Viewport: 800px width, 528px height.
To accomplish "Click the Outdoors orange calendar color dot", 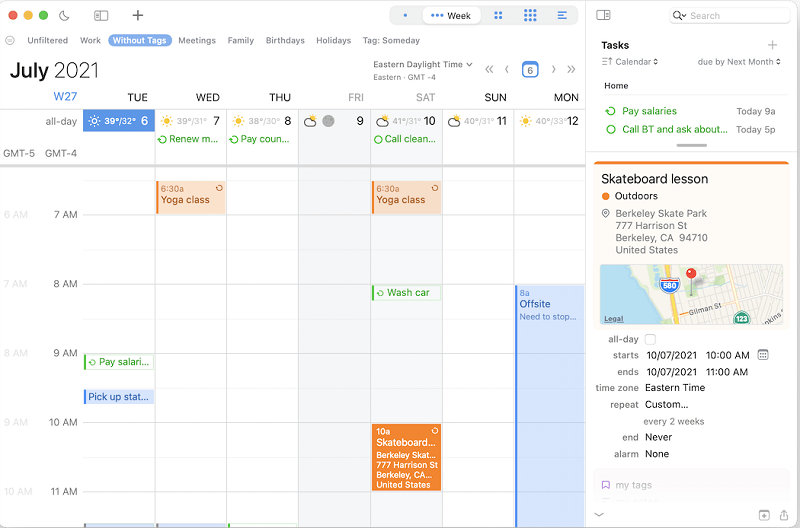I will [x=606, y=196].
